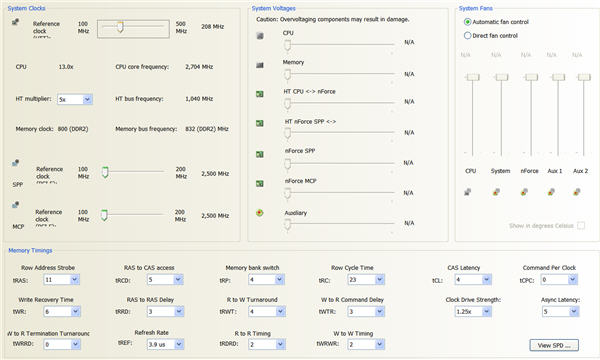600x360 pixels.
Task: Click the HT nForce SPP <-> voltage icon
Action: coord(260,123)
